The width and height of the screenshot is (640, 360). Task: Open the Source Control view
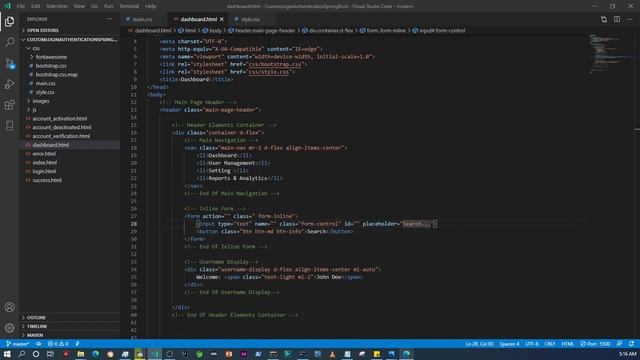click(9, 63)
